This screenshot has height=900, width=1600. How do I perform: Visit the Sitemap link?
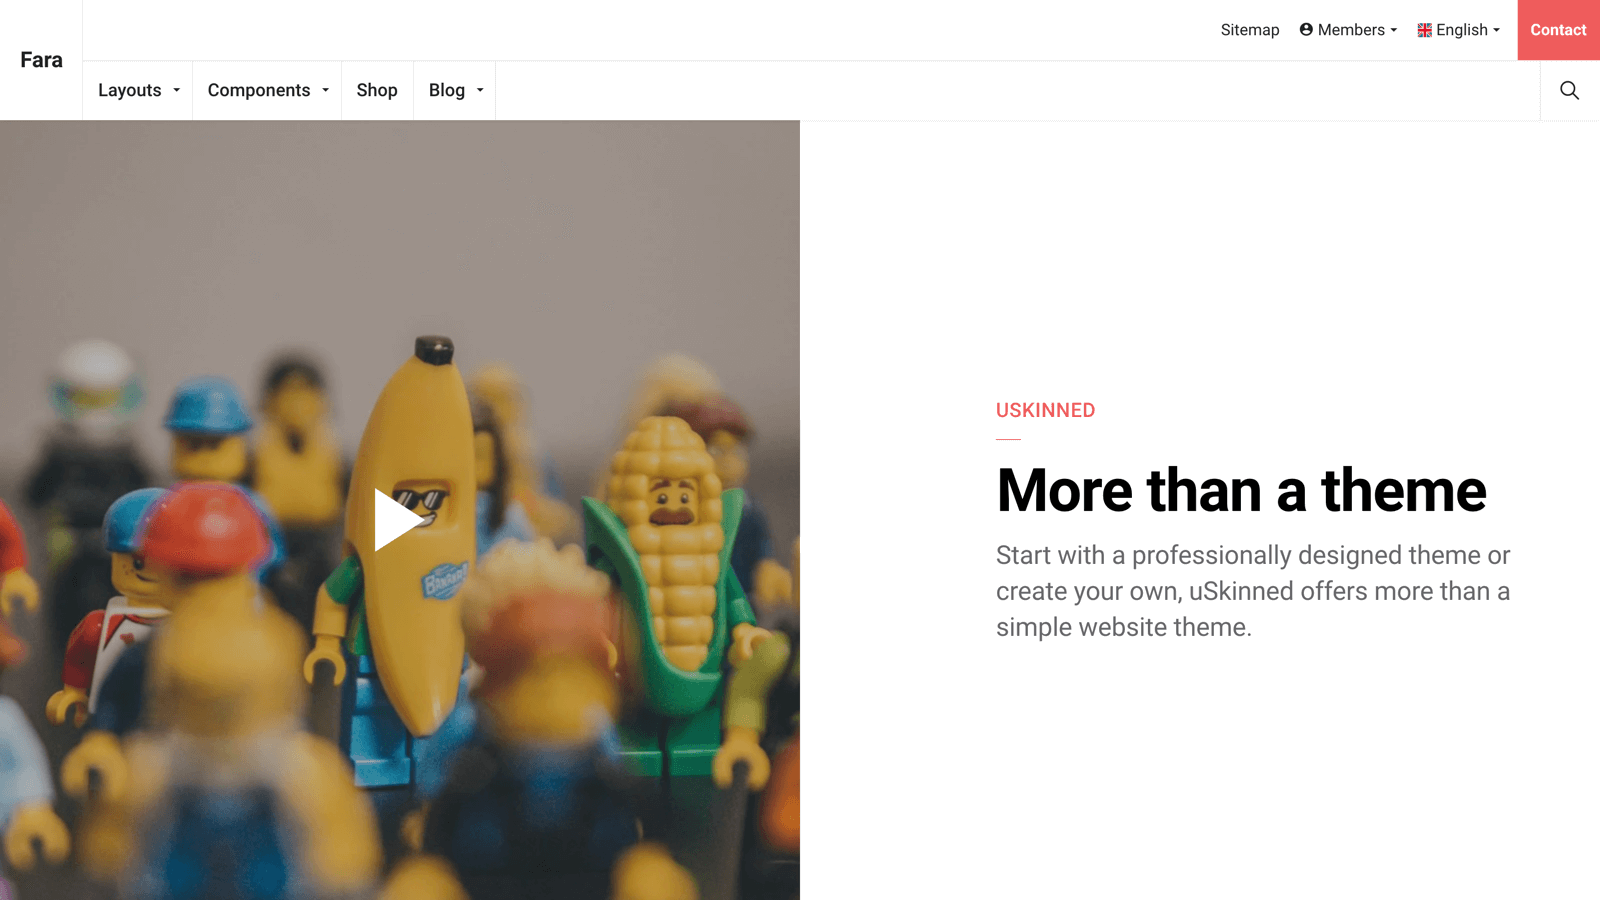tap(1250, 30)
